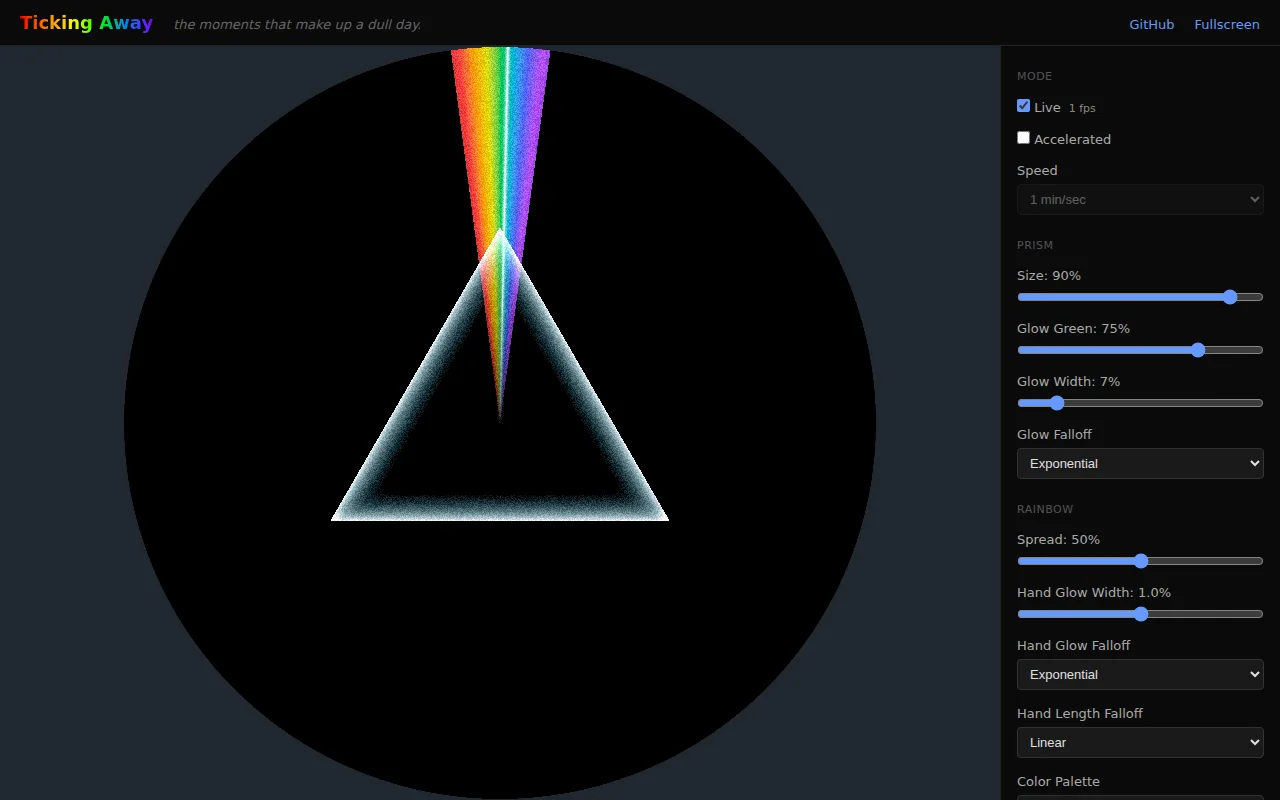Click the Ticking Away rainbow title
This screenshot has width=1280, height=800.
tap(86, 23)
